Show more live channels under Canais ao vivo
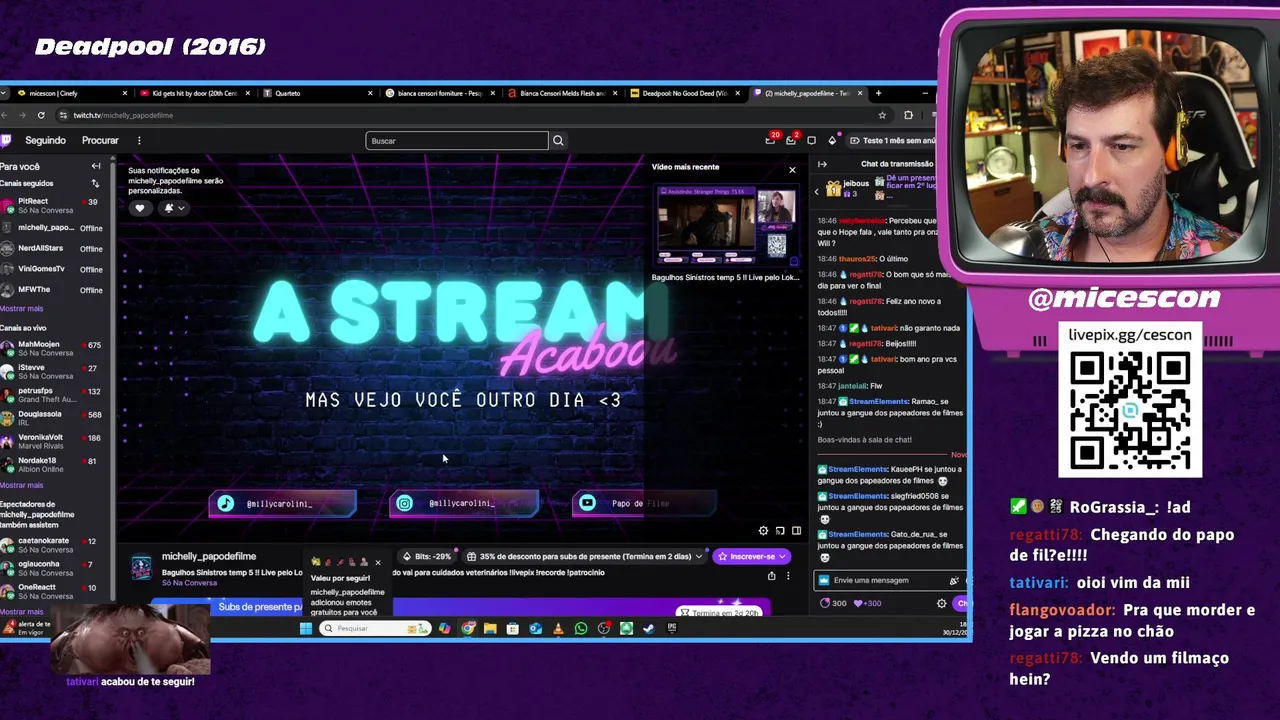The height and width of the screenshot is (720, 1280). pos(22,485)
